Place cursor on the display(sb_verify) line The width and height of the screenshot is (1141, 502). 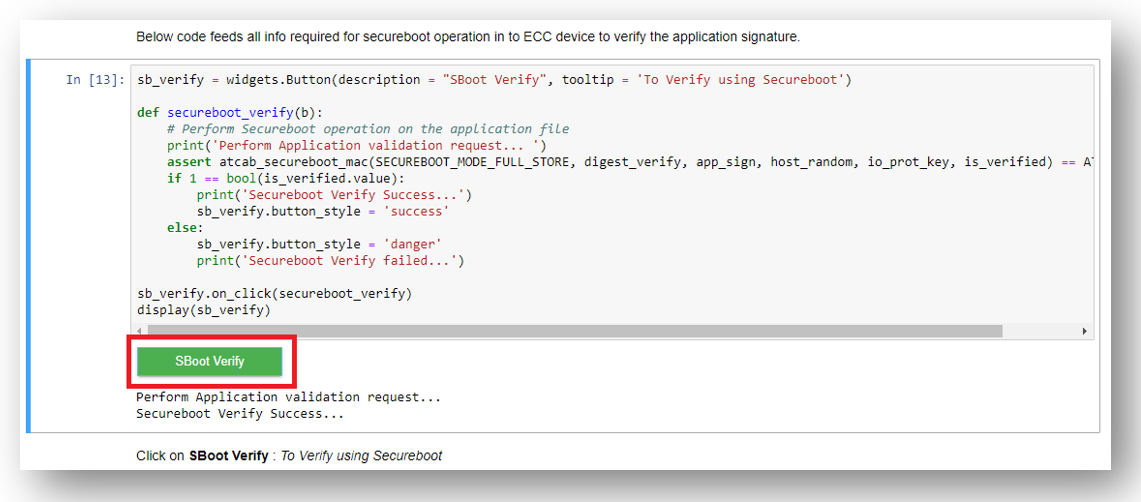point(203,310)
